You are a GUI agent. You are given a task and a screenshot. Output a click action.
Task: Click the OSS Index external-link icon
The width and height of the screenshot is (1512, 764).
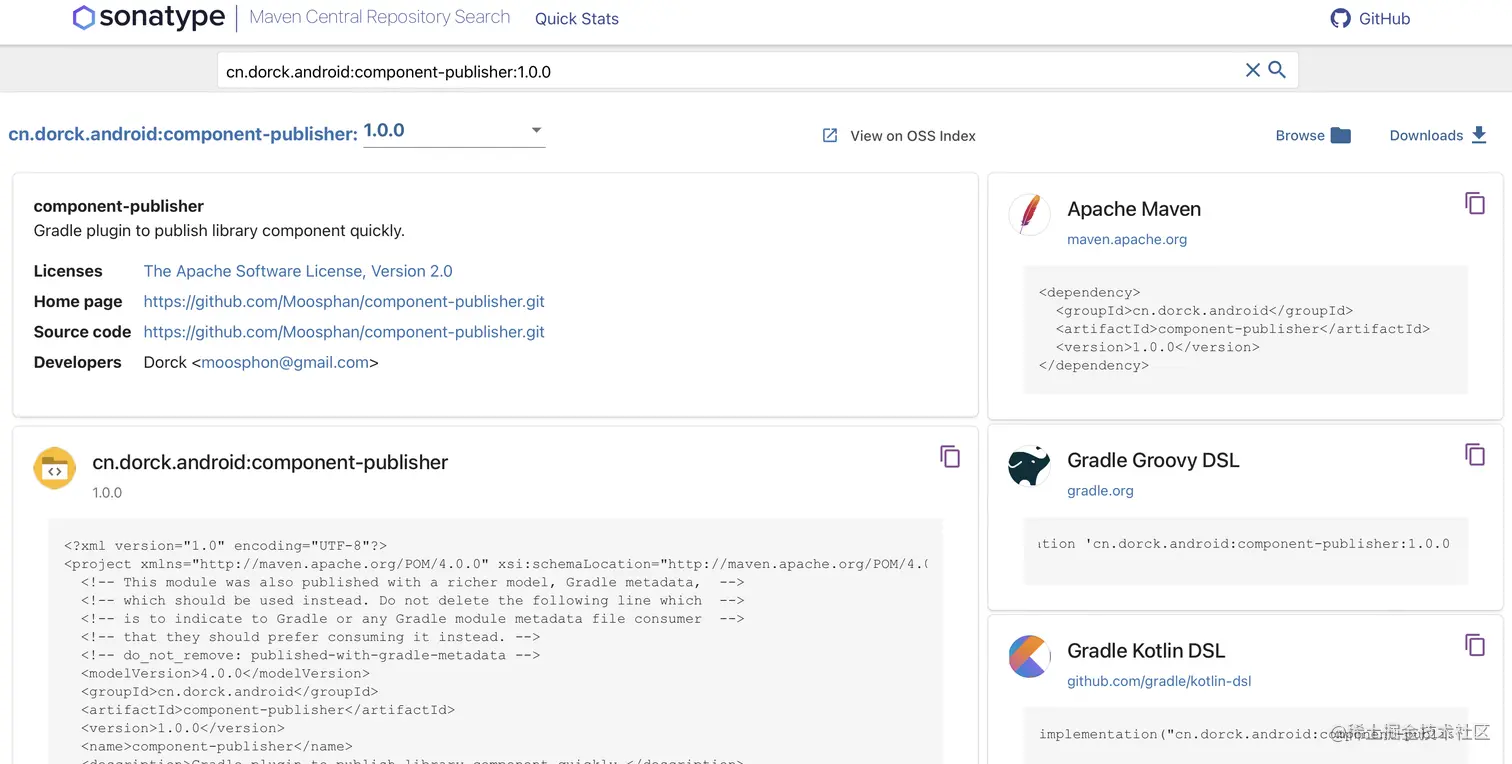tap(830, 135)
